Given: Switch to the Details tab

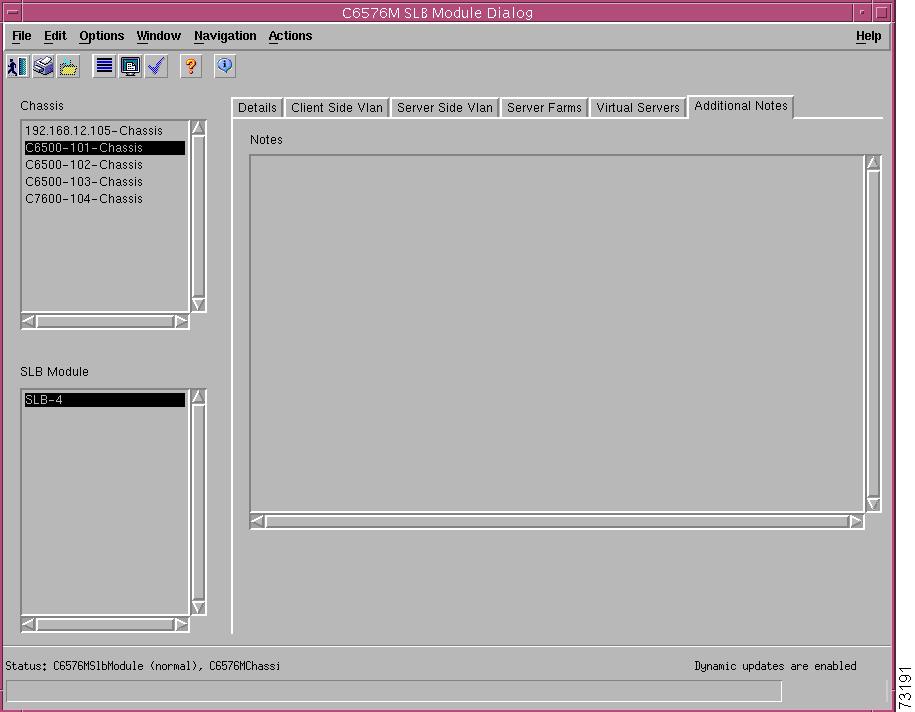Looking at the screenshot, I should pyautogui.click(x=257, y=107).
